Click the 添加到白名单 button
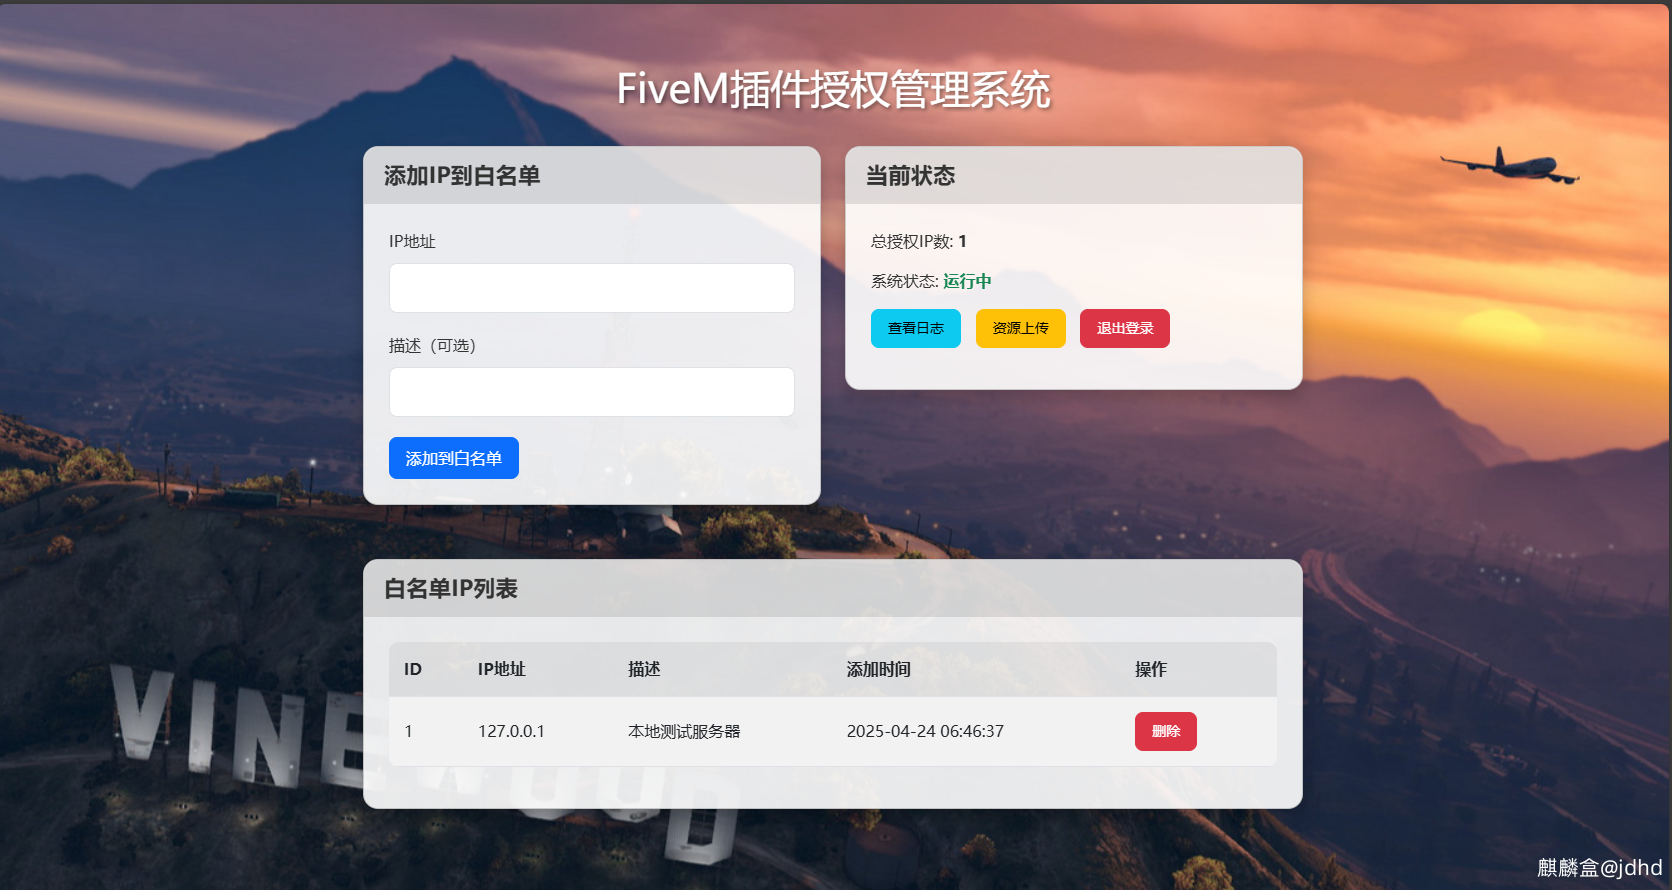1672x890 pixels. pyautogui.click(x=453, y=458)
